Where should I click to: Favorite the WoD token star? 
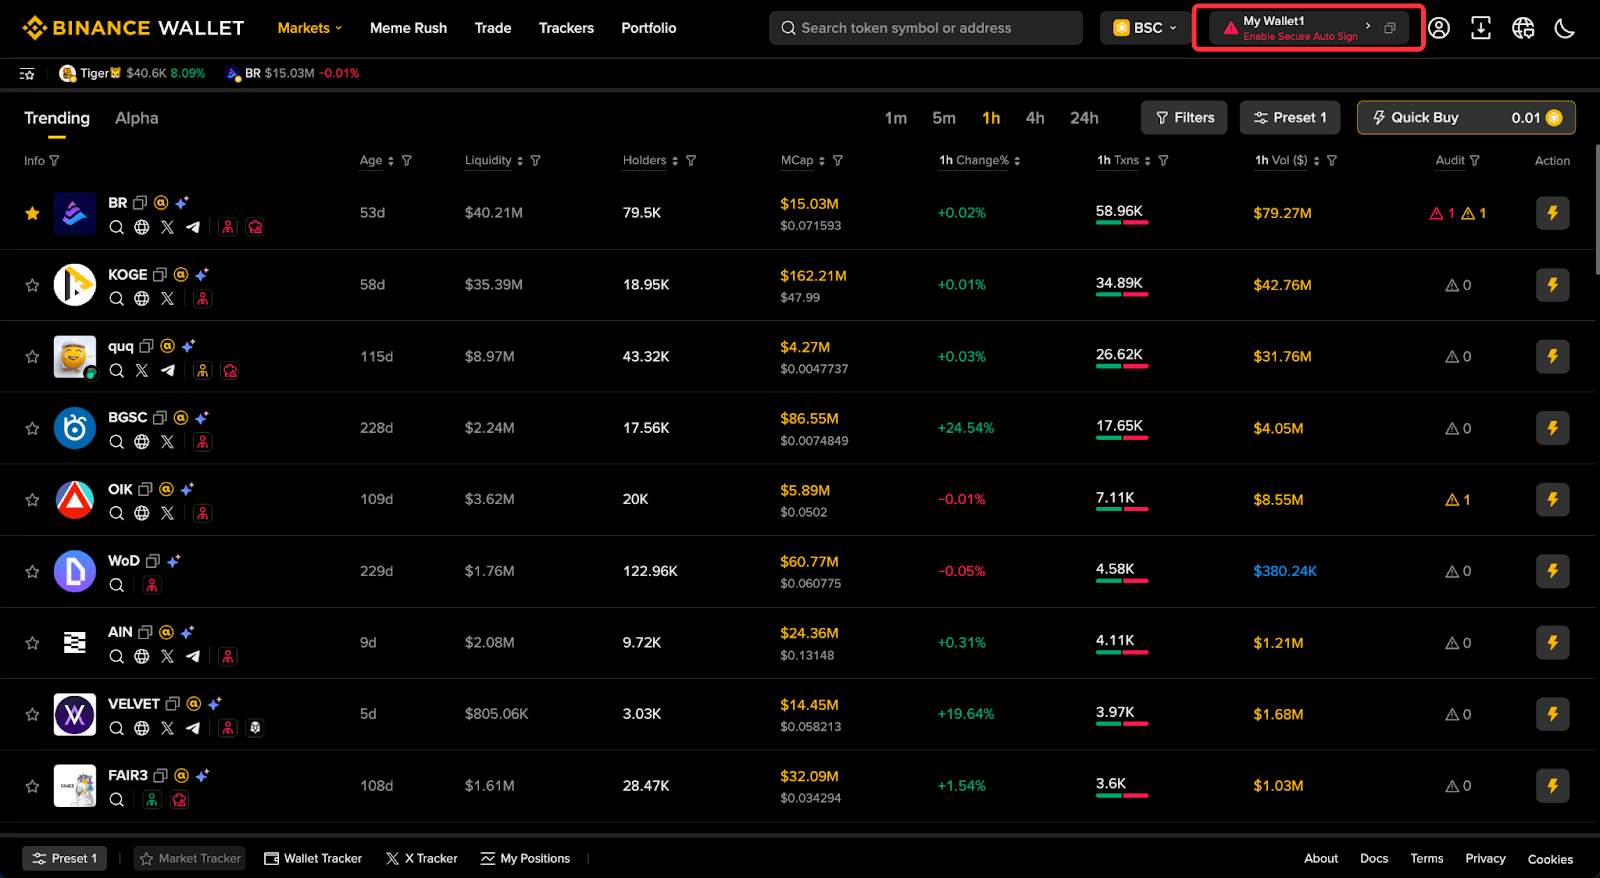click(x=32, y=571)
